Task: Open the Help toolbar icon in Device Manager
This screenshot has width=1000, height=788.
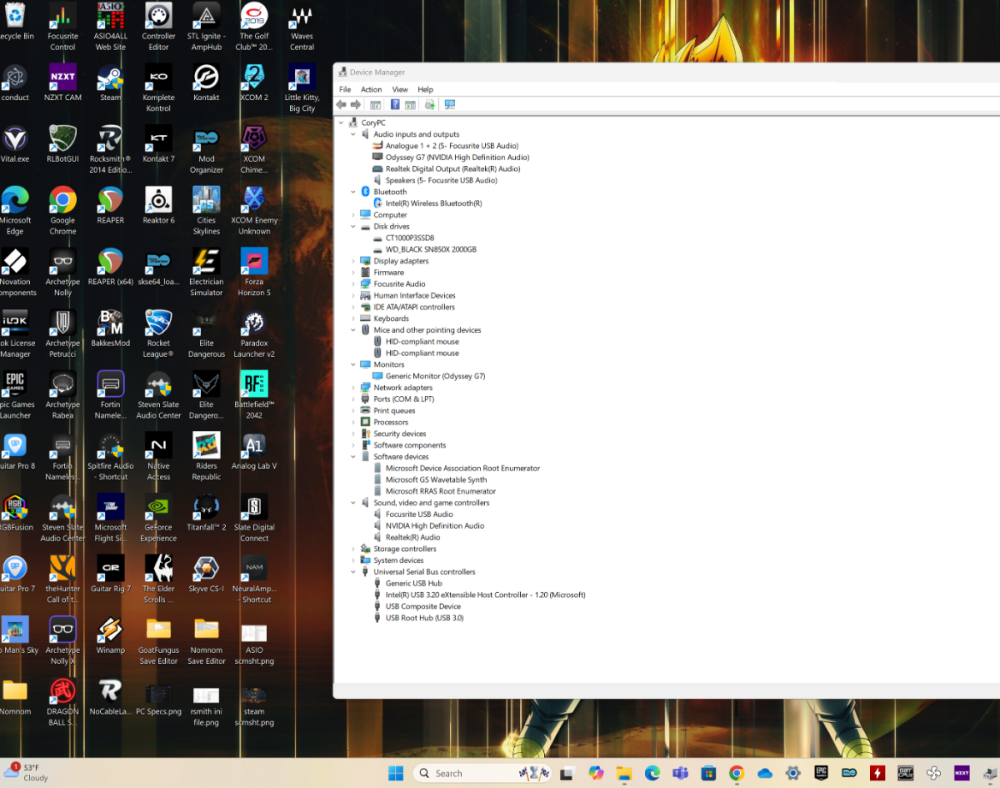Action: [x=396, y=104]
